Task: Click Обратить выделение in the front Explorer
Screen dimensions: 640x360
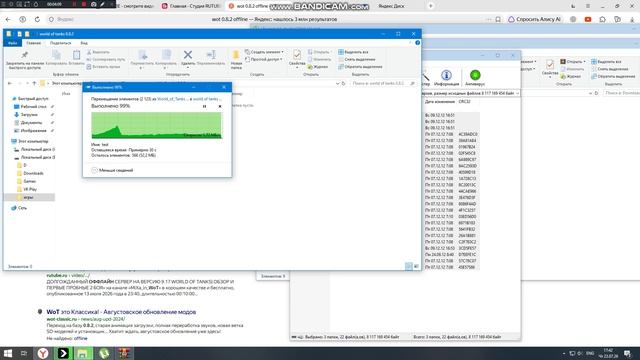Action: coord(360,67)
